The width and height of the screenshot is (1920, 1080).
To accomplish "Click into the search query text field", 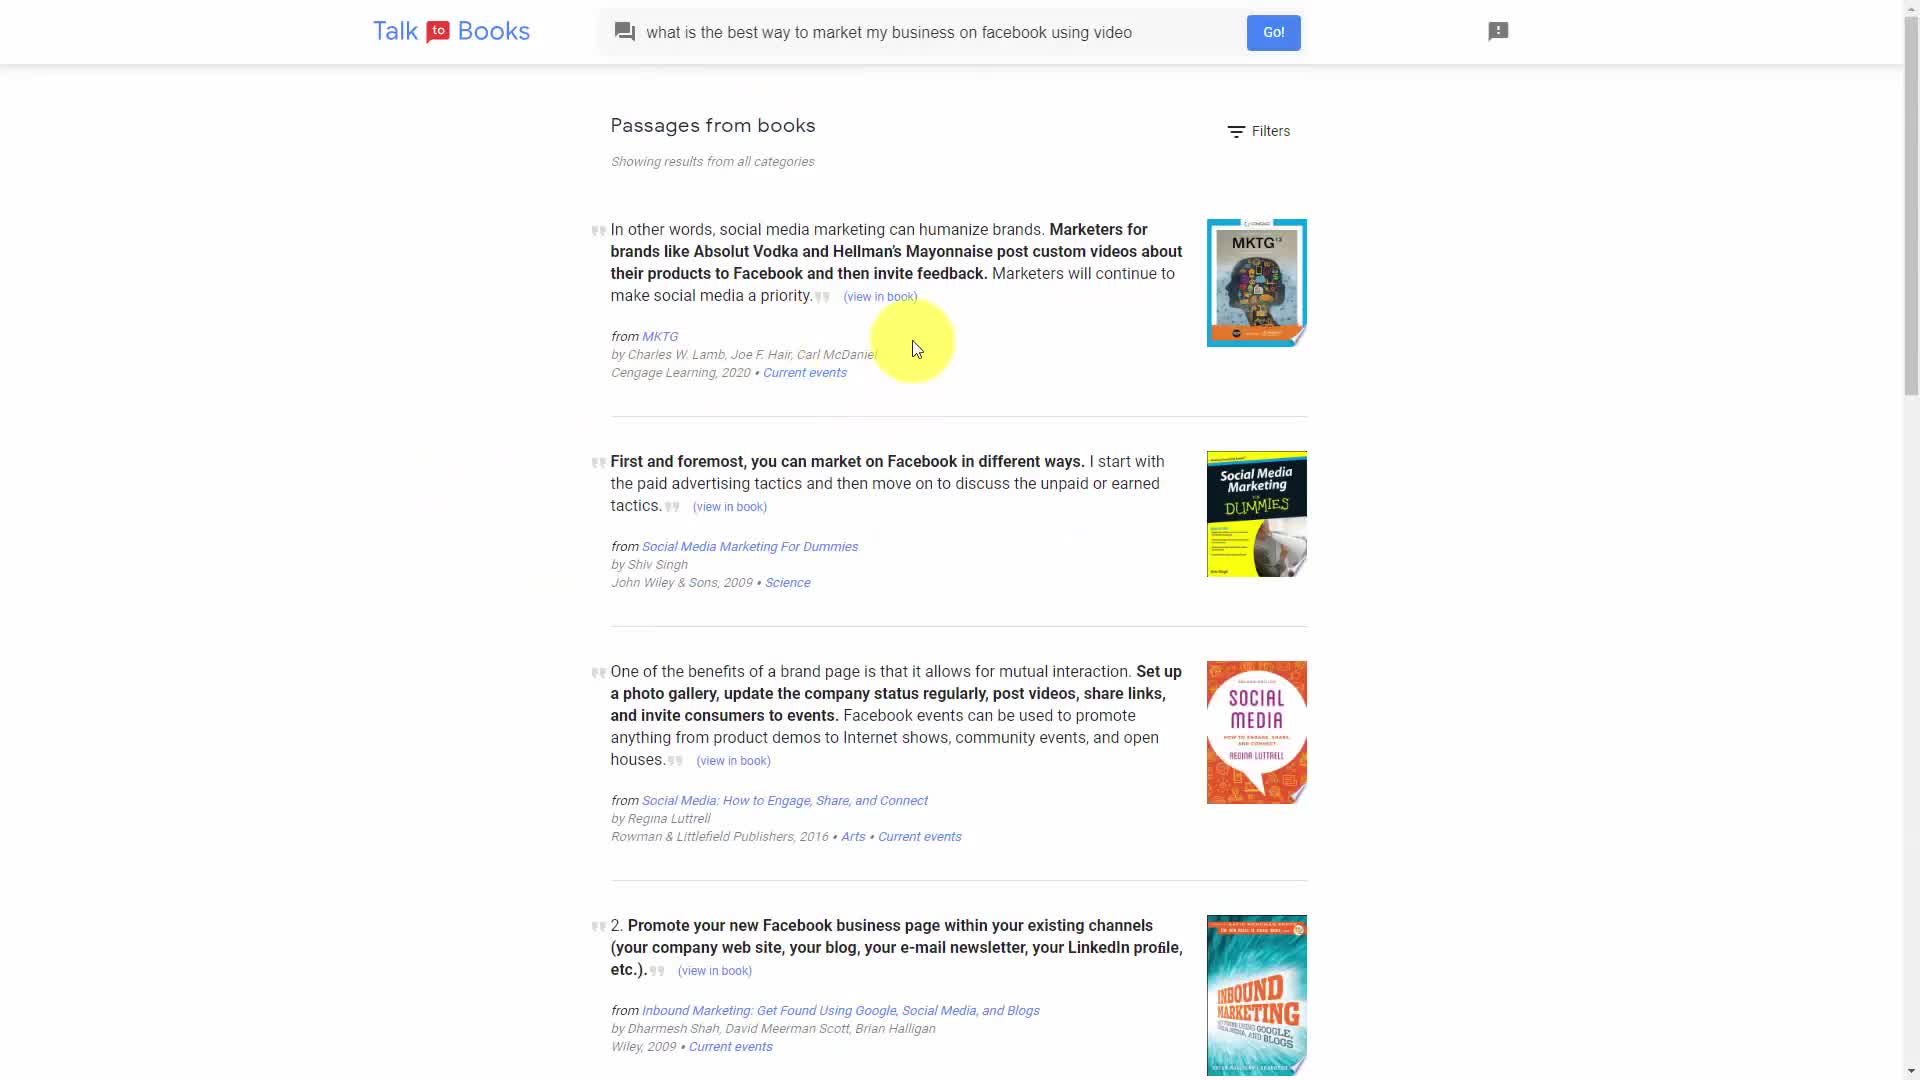I will [x=940, y=32].
